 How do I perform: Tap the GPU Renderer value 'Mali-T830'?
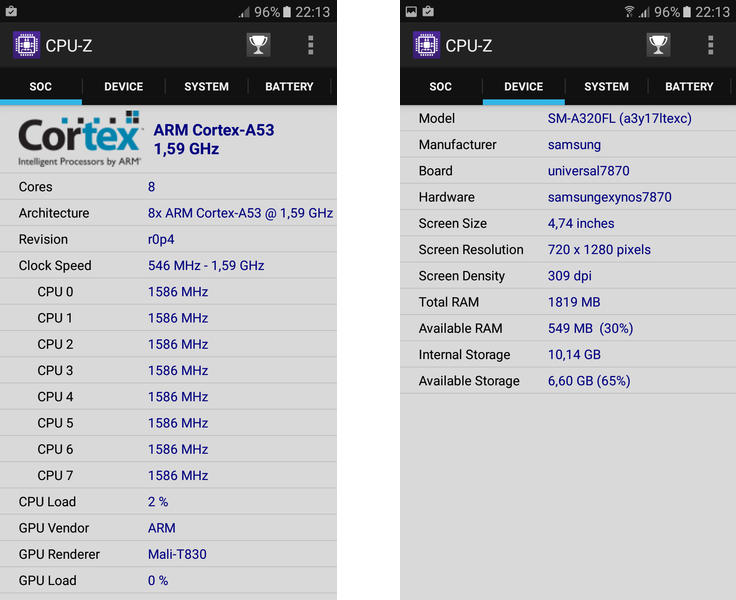[x=177, y=554]
